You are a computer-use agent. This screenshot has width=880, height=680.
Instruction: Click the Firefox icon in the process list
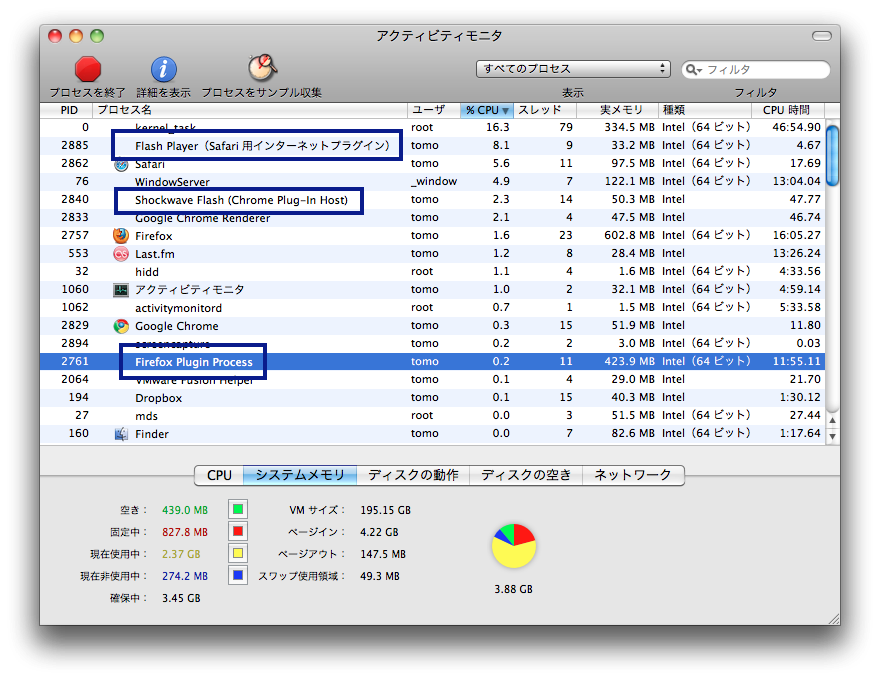[121, 236]
